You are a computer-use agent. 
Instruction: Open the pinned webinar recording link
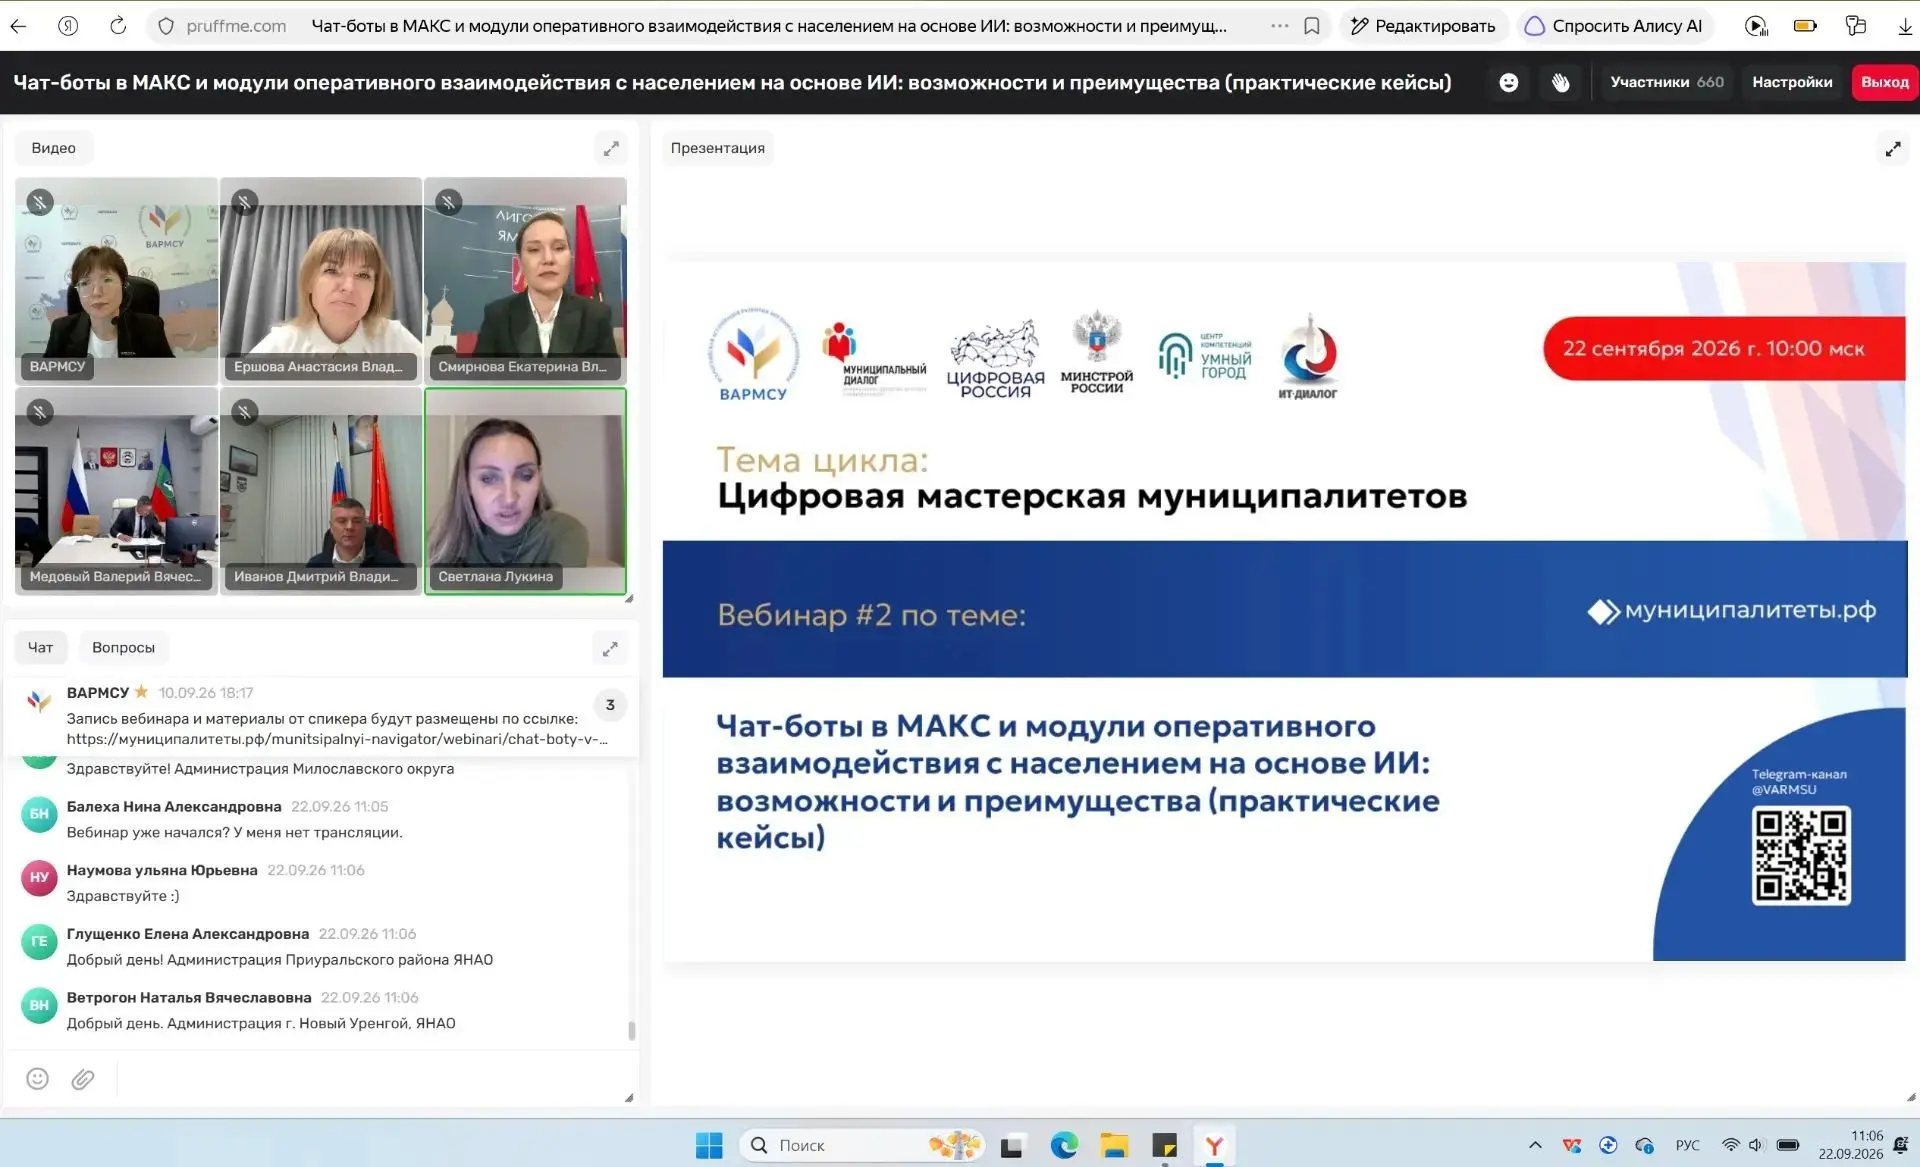click(337, 739)
